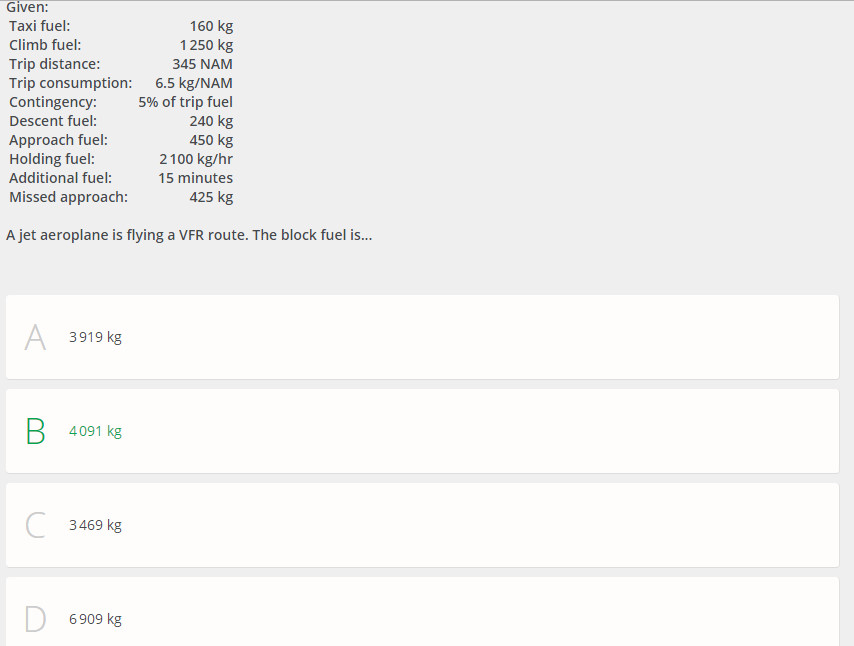Click the green letter B icon
The height and width of the screenshot is (646, 854).
pyautogui.click(x=35, y=431)
